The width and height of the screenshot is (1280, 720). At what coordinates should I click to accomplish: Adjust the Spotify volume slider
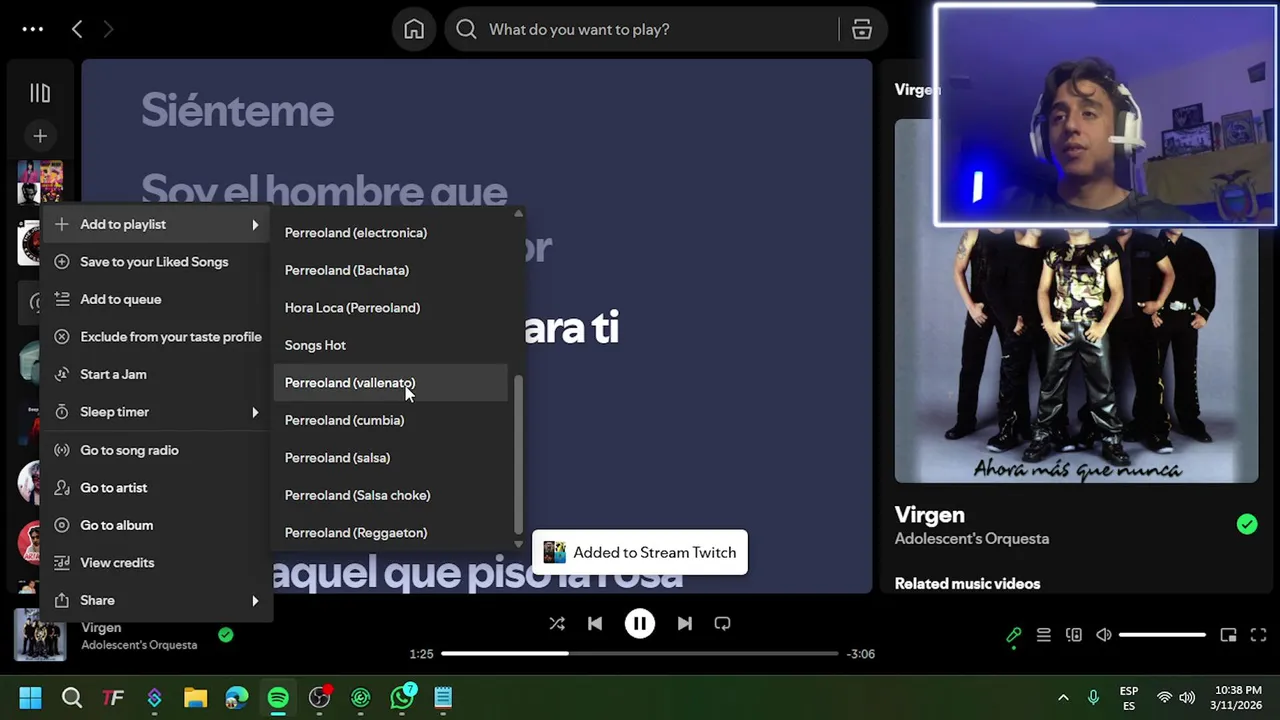1162,635
